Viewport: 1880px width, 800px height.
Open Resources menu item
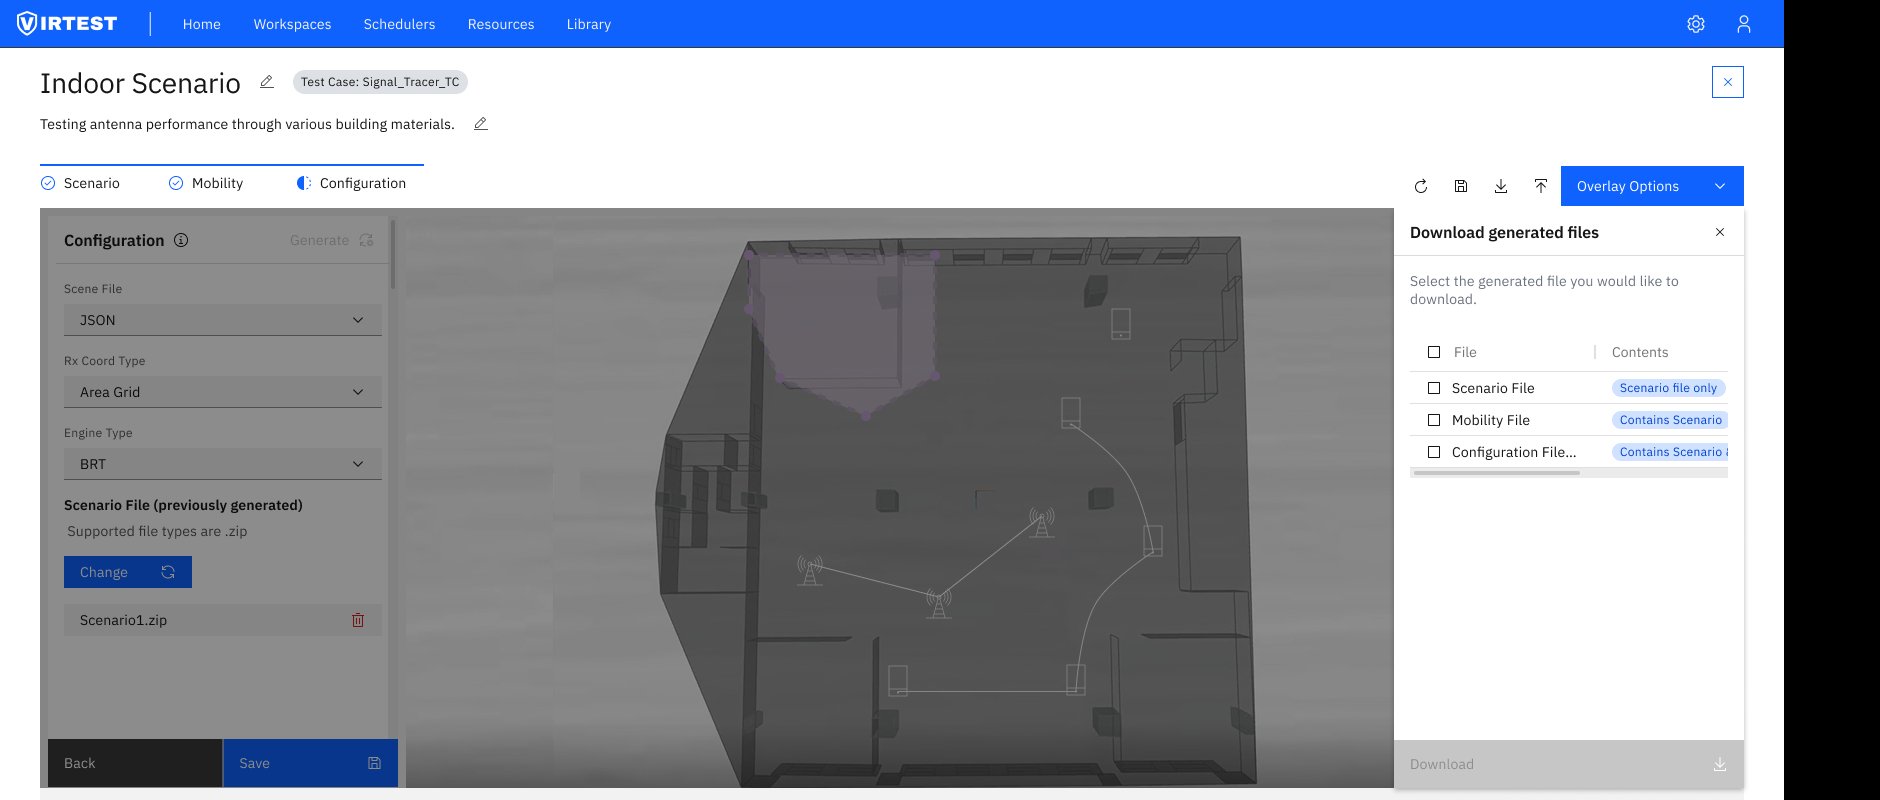pos(501,24)
